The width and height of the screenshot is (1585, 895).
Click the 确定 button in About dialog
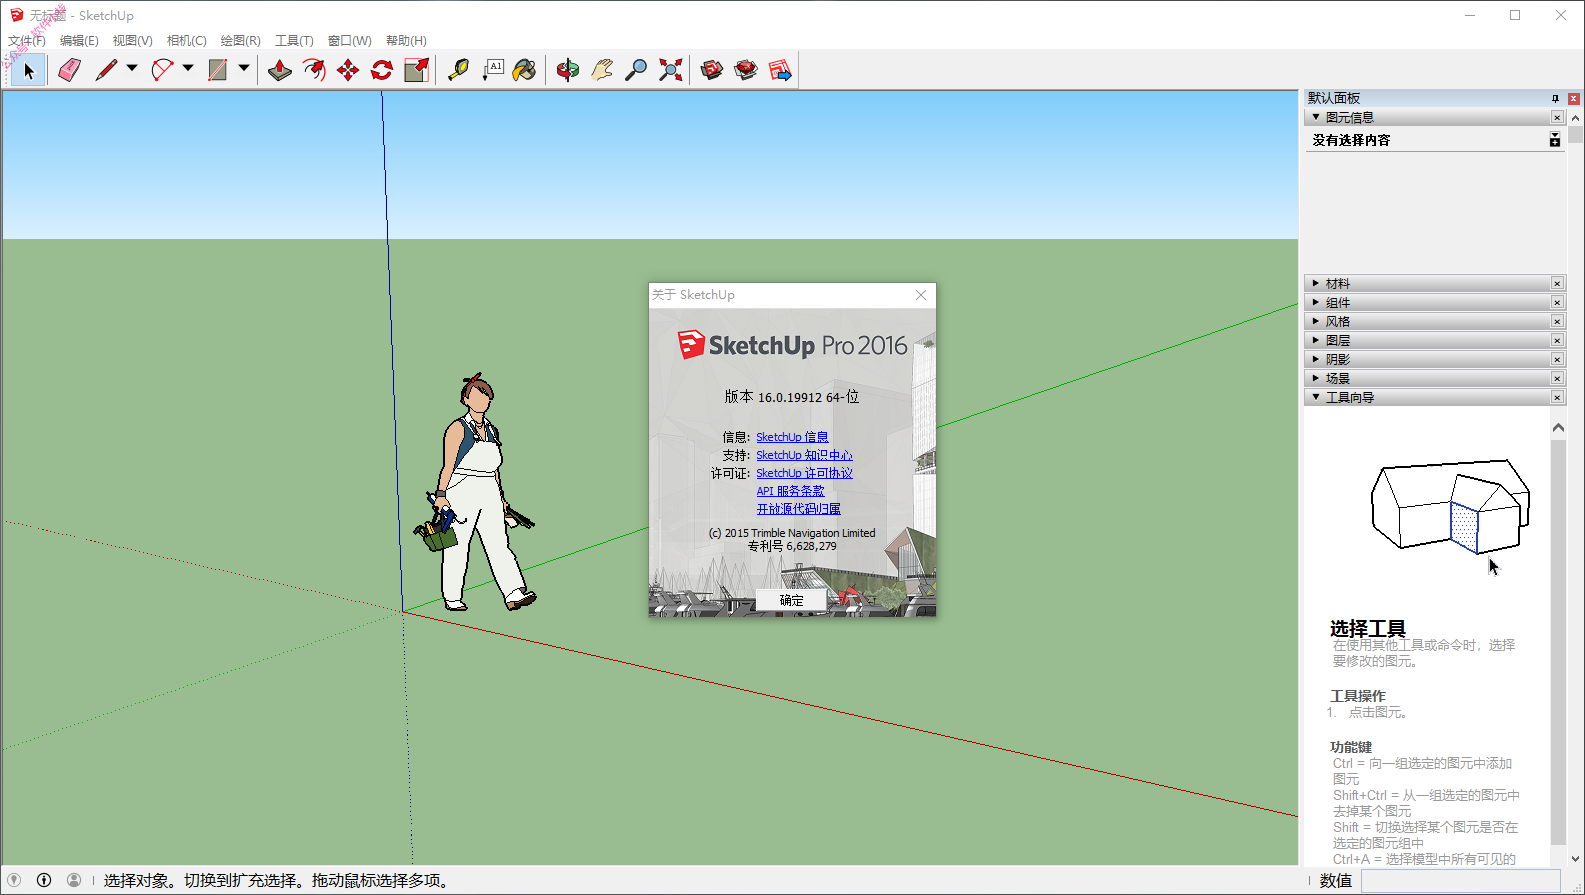coord(791,600)
